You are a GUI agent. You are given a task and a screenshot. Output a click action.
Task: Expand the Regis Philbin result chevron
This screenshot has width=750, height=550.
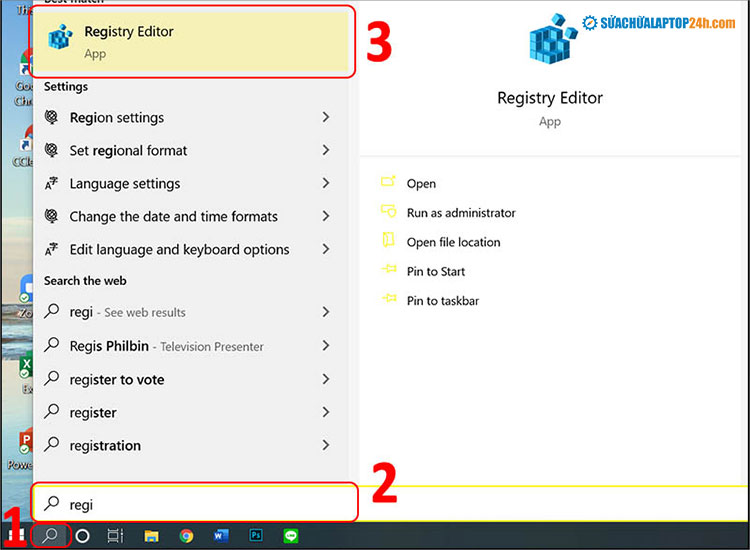(x=326, y=345)
